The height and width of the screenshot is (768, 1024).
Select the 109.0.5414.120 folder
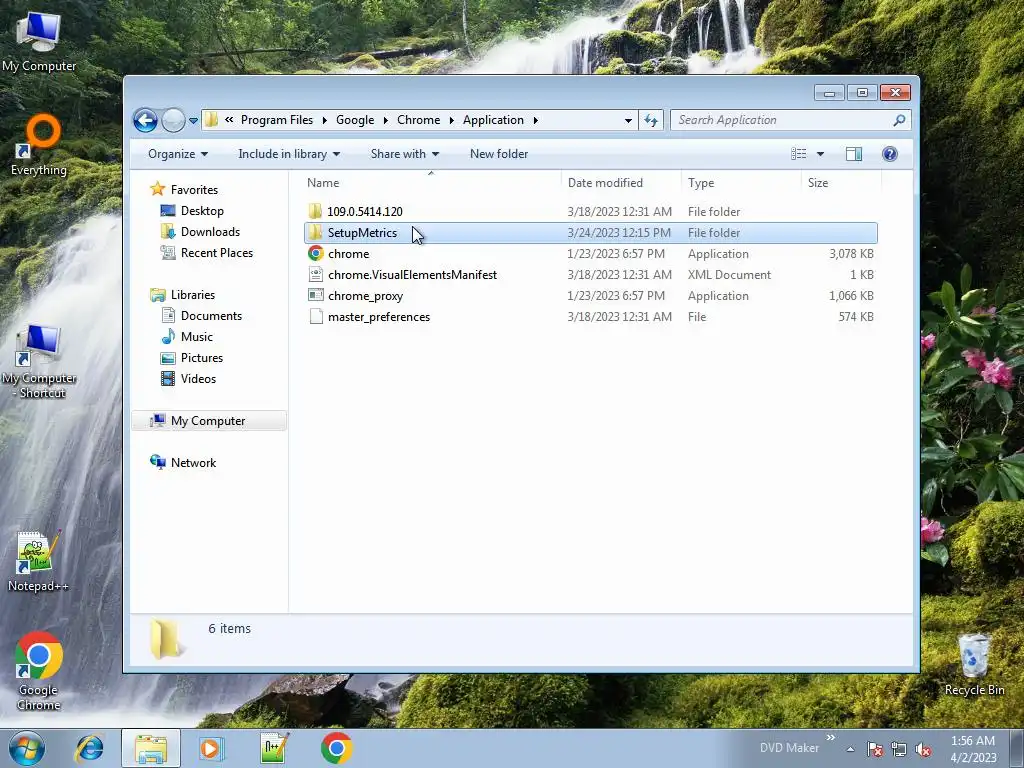(x=590, y=212)
